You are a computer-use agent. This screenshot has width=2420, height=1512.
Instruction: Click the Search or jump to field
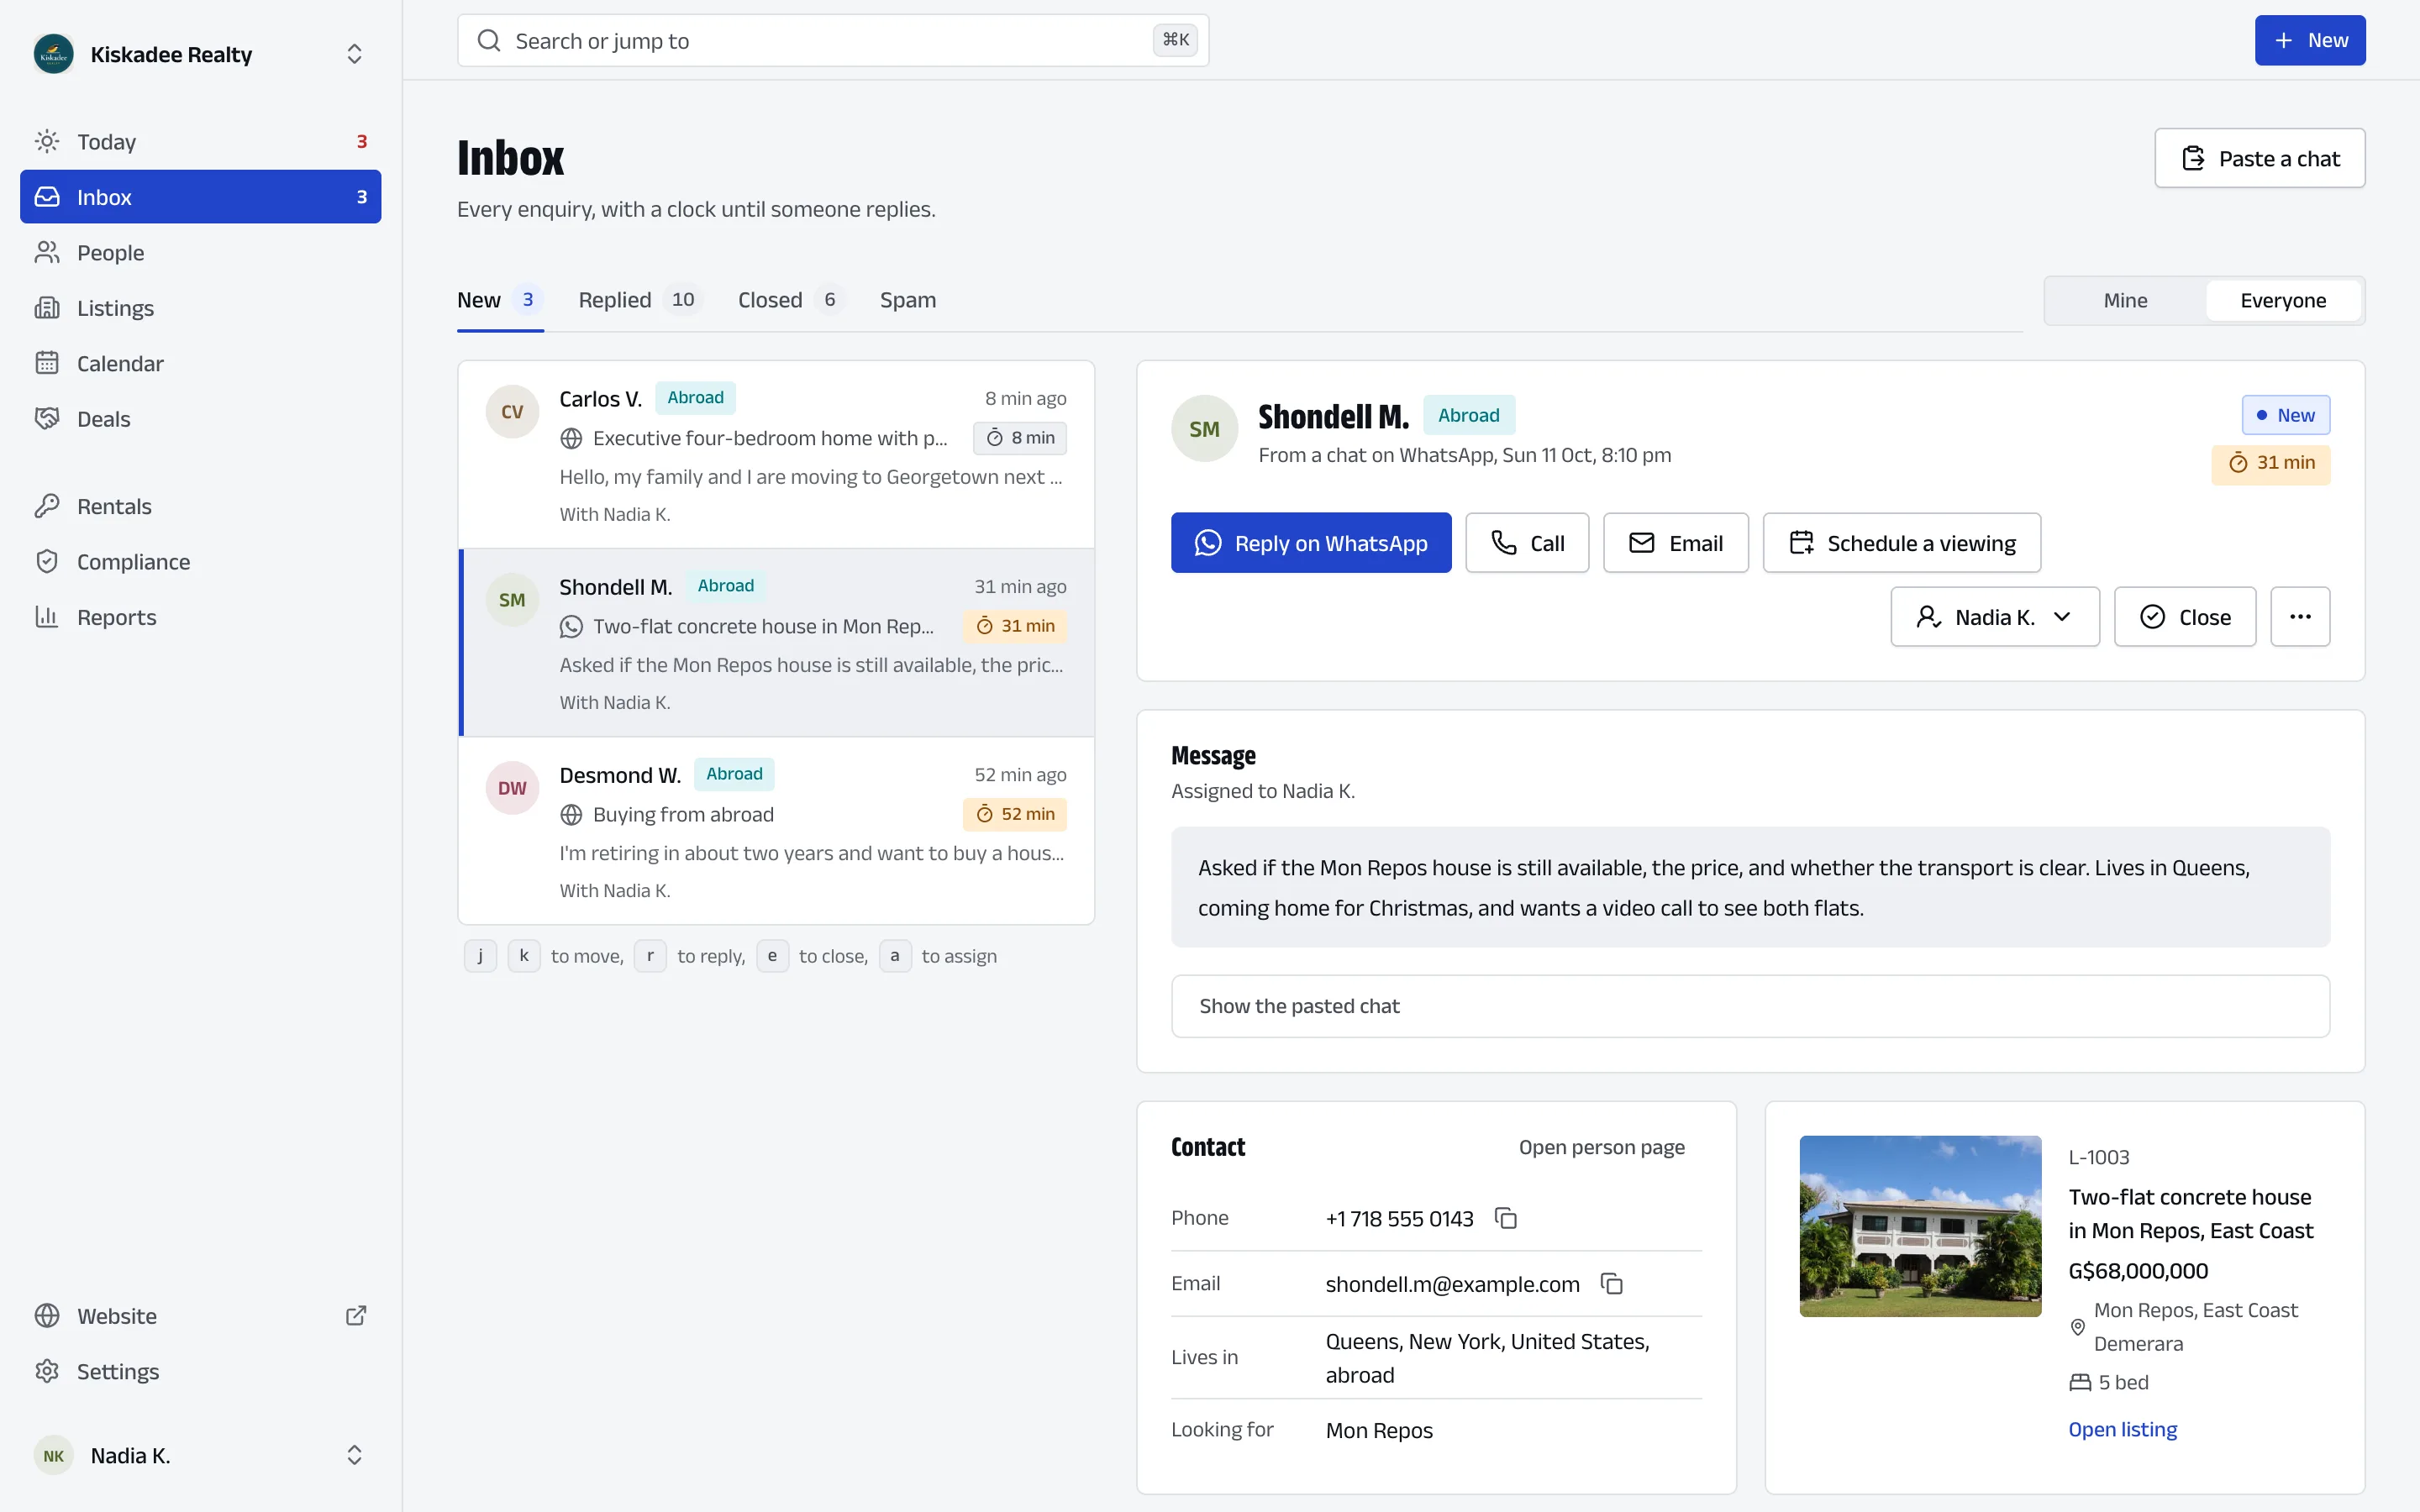pos(833,40)
